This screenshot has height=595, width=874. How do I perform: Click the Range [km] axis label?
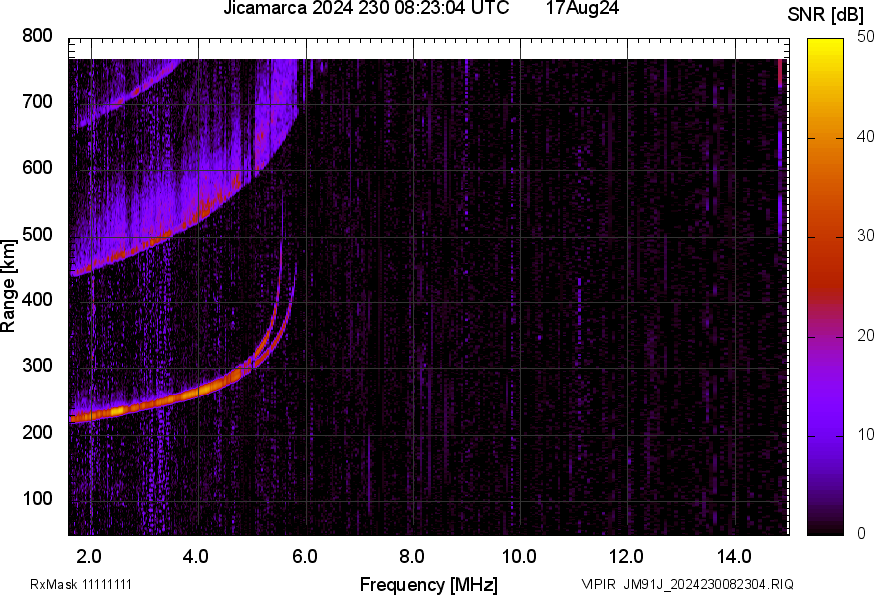tap(9, 284)
